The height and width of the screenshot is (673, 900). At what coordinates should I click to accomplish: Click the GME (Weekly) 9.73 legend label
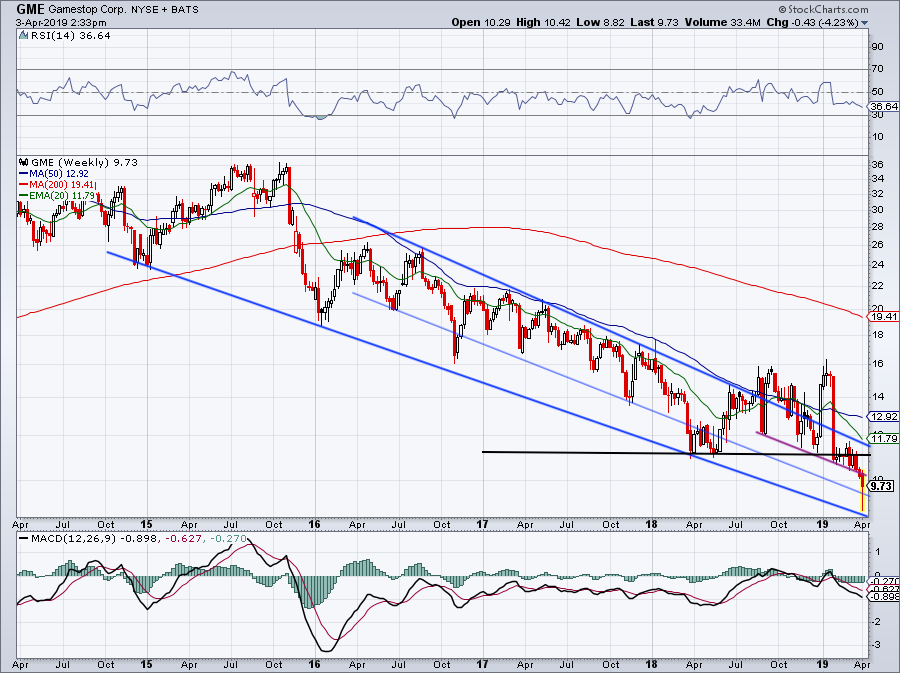click(x=84, y=162)
